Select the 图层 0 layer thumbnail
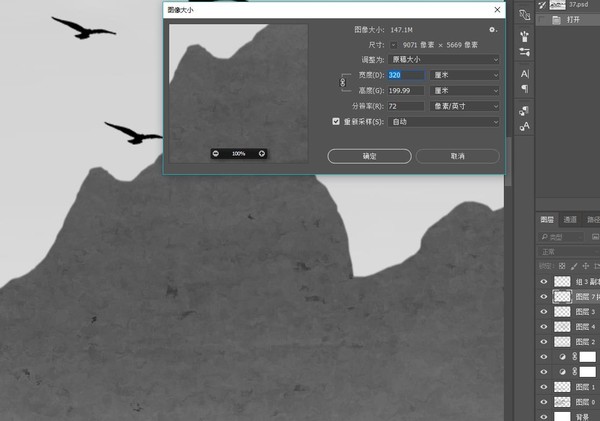 [x=562, y=402]
